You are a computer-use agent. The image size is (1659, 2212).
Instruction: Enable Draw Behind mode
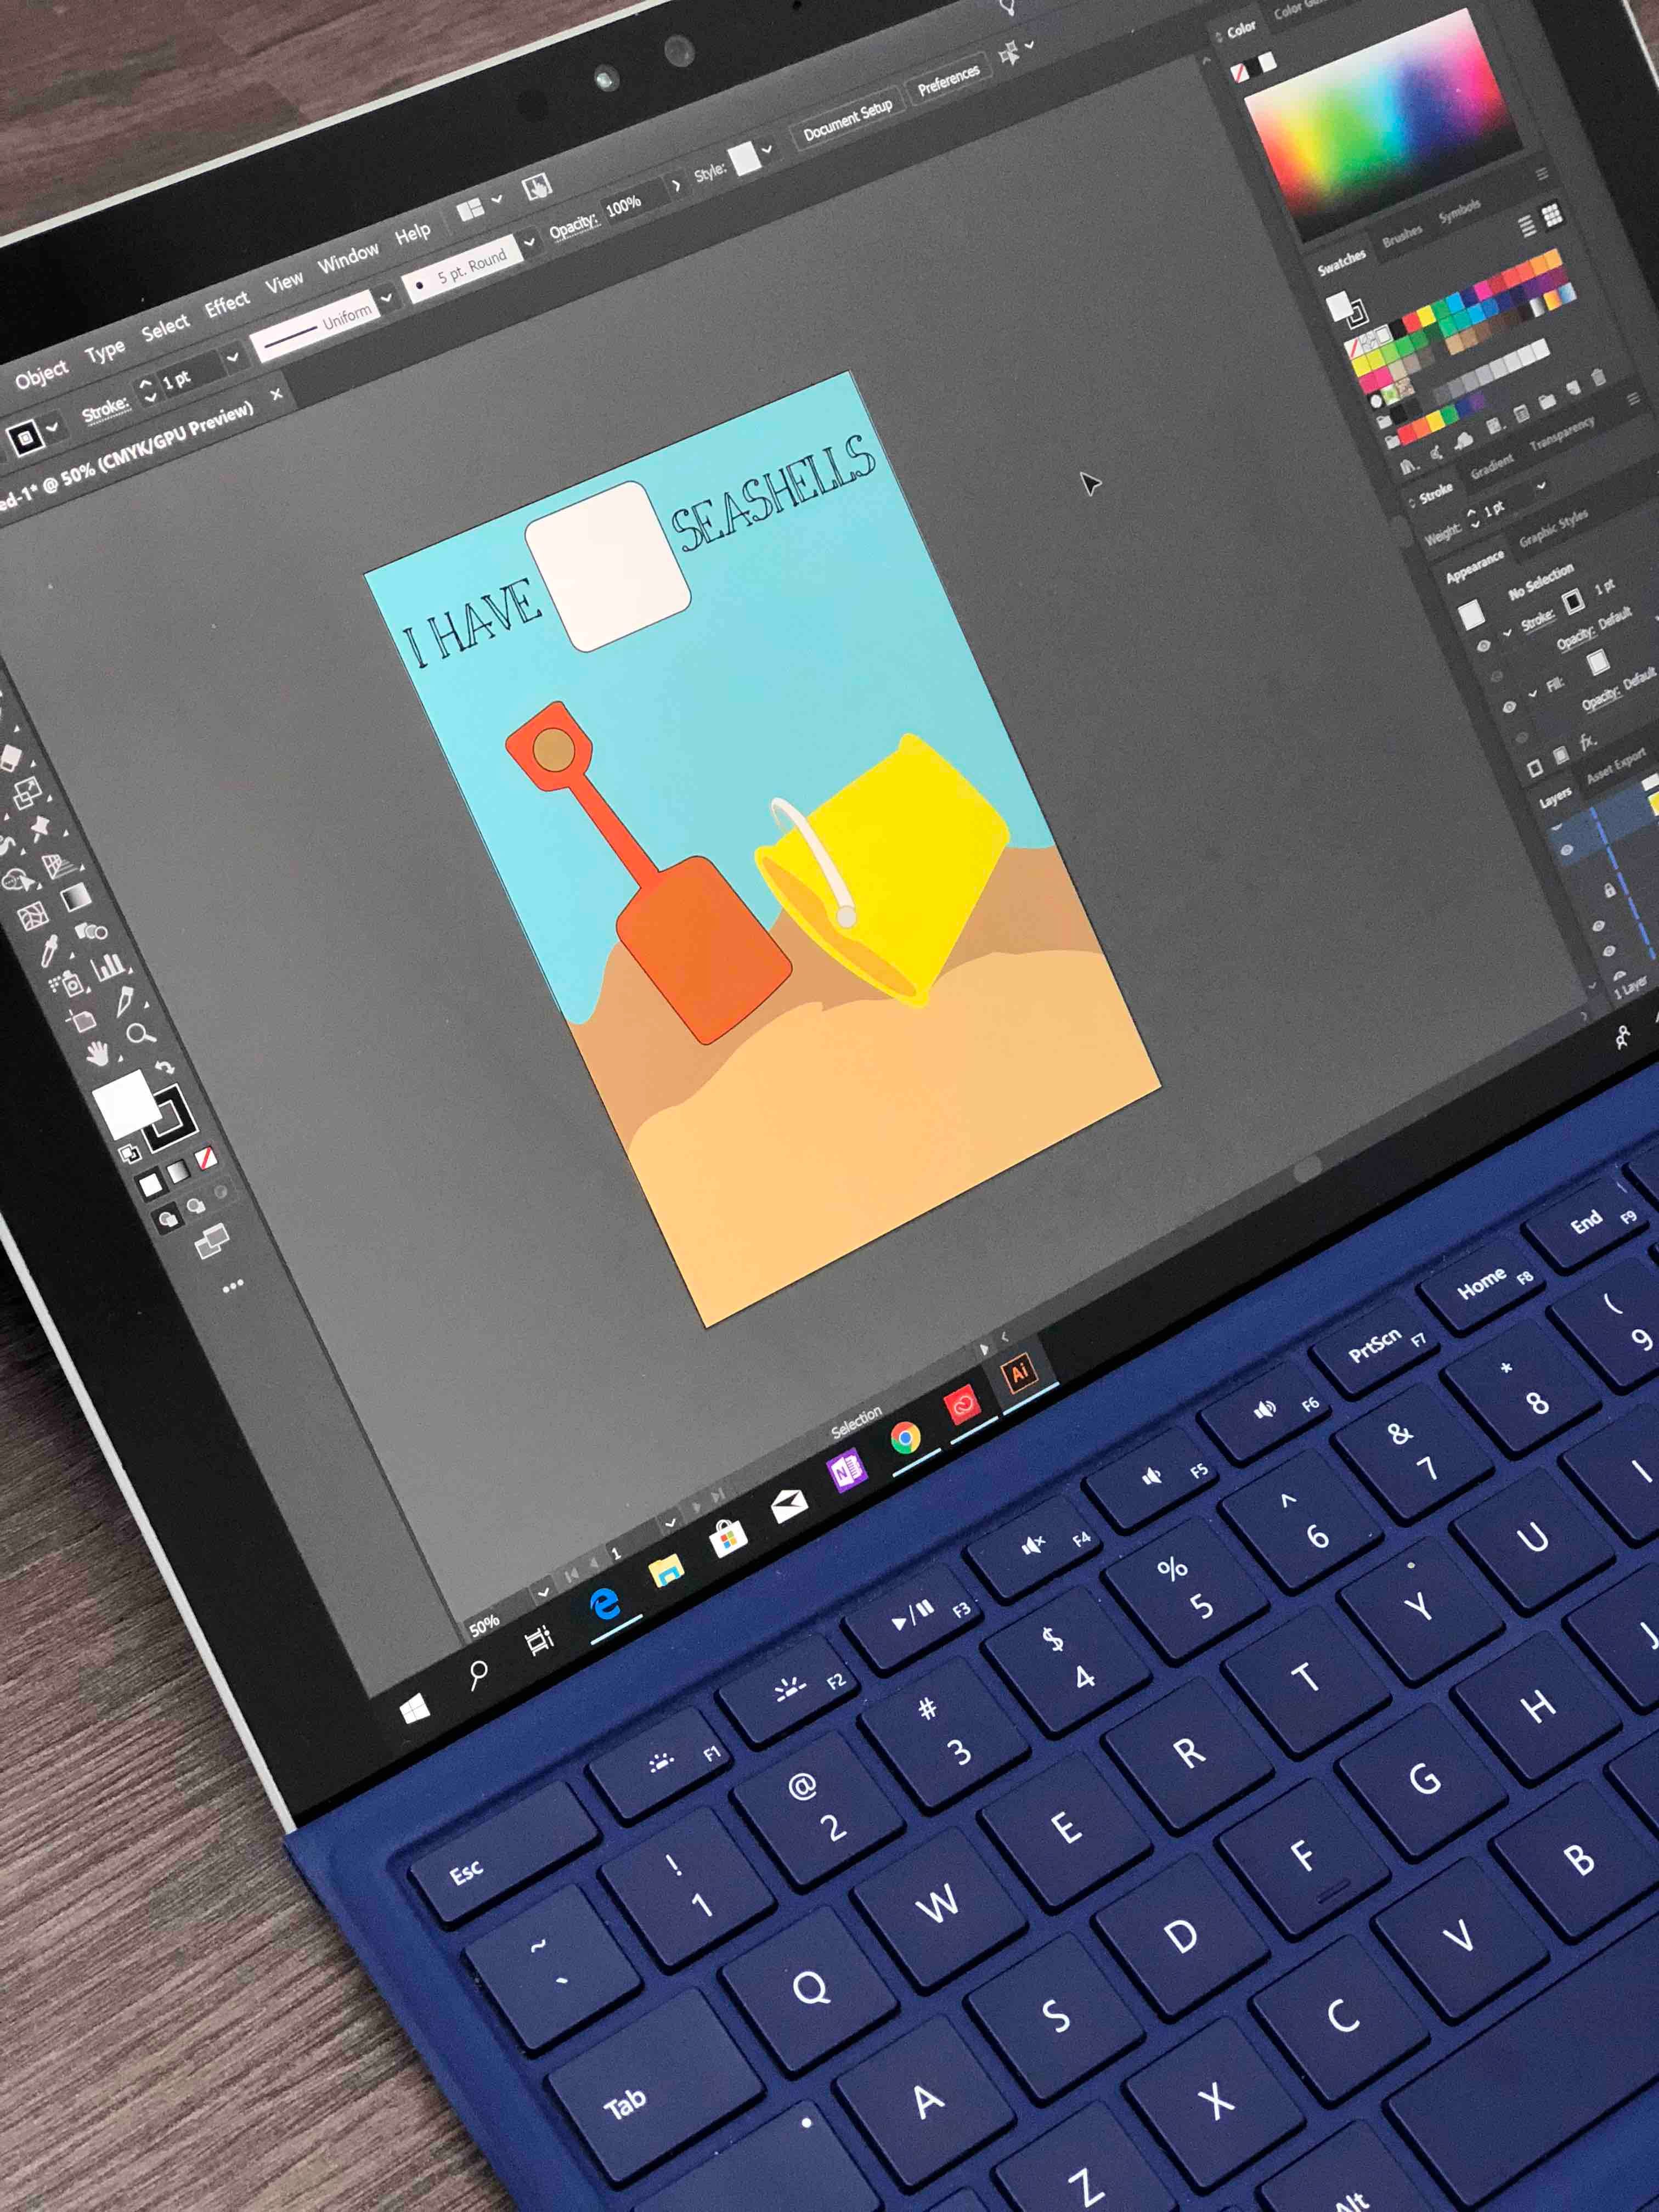click(196, 1205)
